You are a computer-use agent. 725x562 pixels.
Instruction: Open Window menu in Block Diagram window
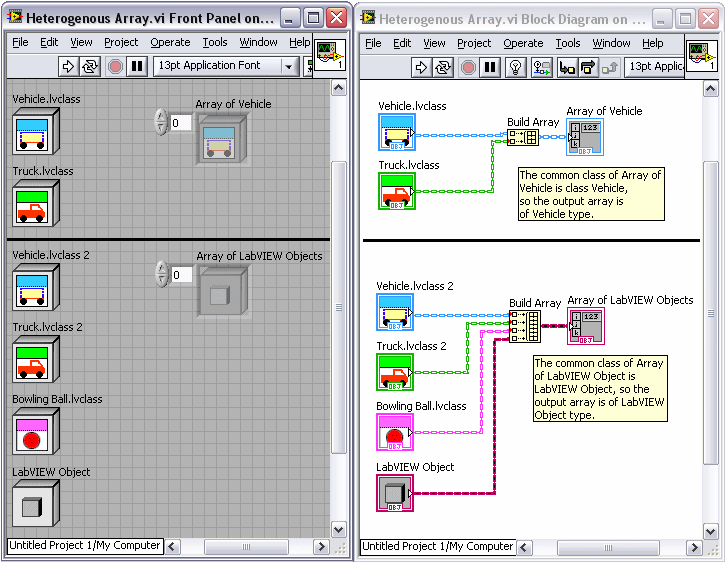(x=611, y=43)
